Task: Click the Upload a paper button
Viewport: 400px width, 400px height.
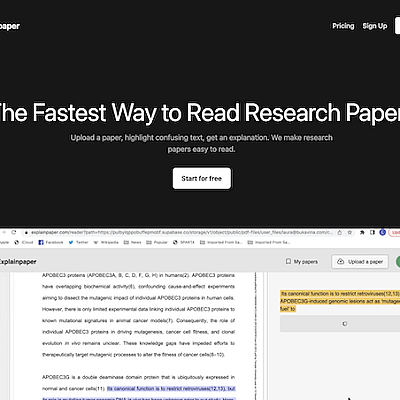Action: (360, 262)
